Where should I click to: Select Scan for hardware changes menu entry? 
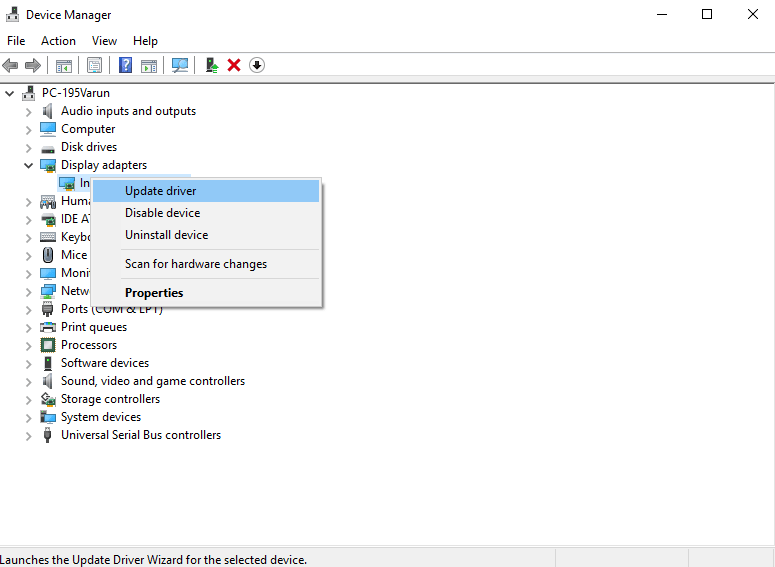pyautogui.click(x=206, y=264)
